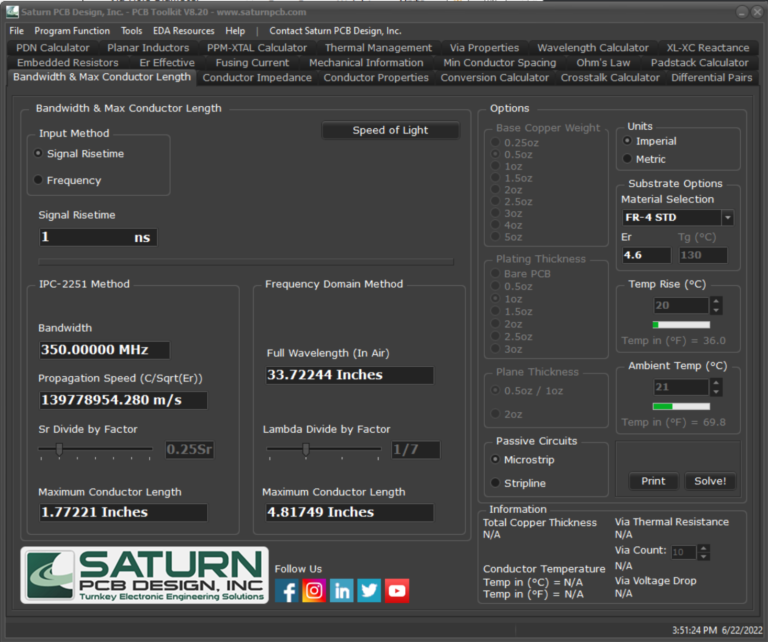The image size is (768, 642).
Task: Expand the Material Selection dropdown
Action: pos(727,218)
